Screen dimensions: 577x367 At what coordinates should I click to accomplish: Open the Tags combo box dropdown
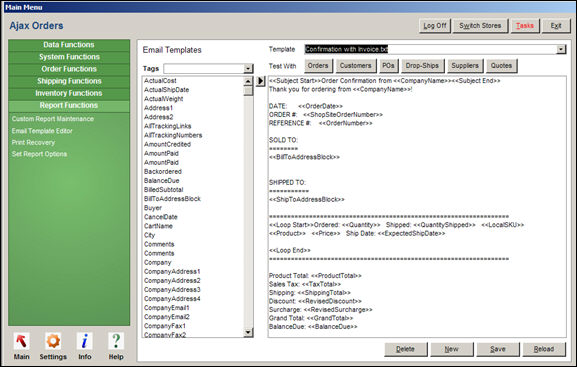click(x=248, y=68)
